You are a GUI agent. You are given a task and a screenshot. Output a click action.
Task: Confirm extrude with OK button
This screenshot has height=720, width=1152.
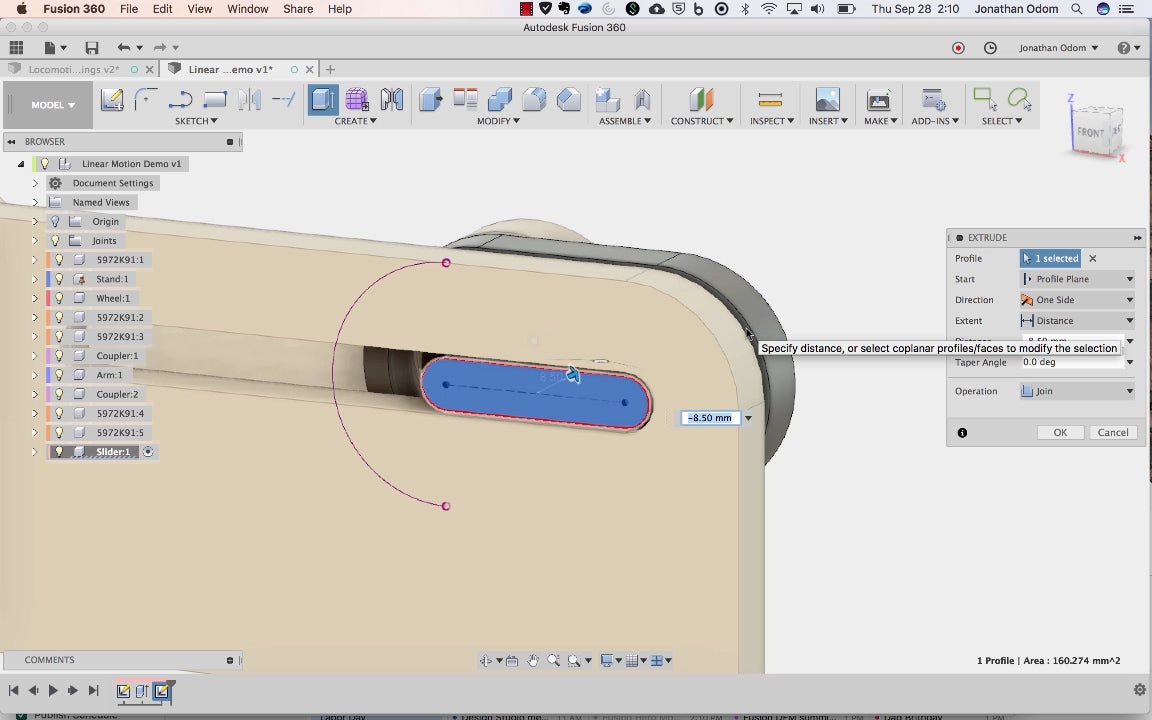pos(1060,433)
